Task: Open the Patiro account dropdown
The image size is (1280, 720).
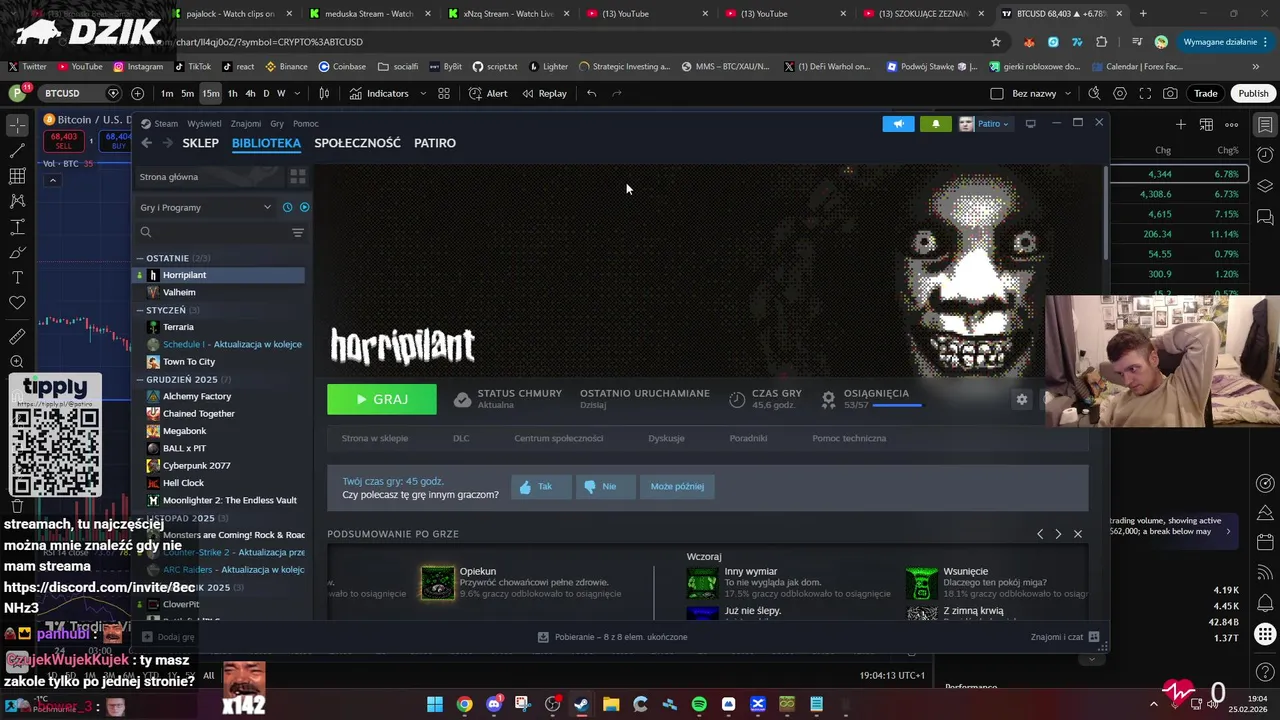Action: click(x=984, y=124)
